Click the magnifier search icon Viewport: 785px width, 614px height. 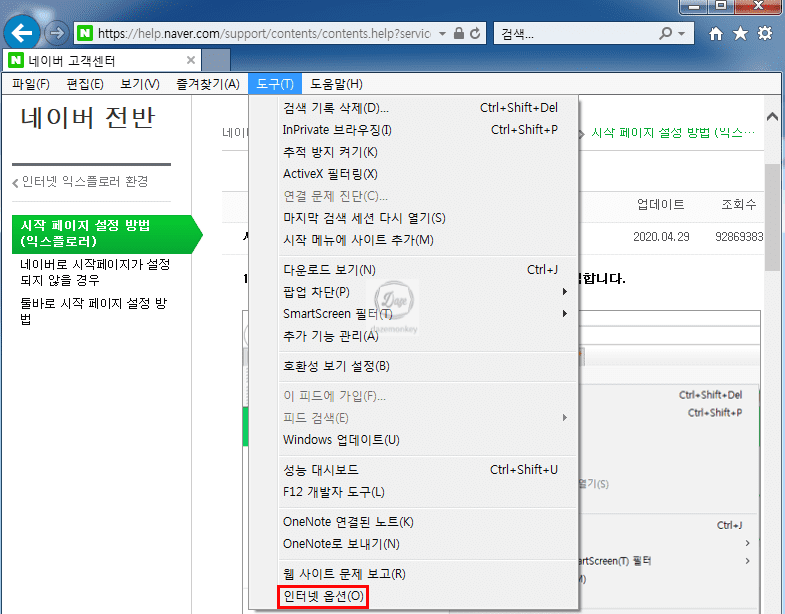(x=665, y=34)
